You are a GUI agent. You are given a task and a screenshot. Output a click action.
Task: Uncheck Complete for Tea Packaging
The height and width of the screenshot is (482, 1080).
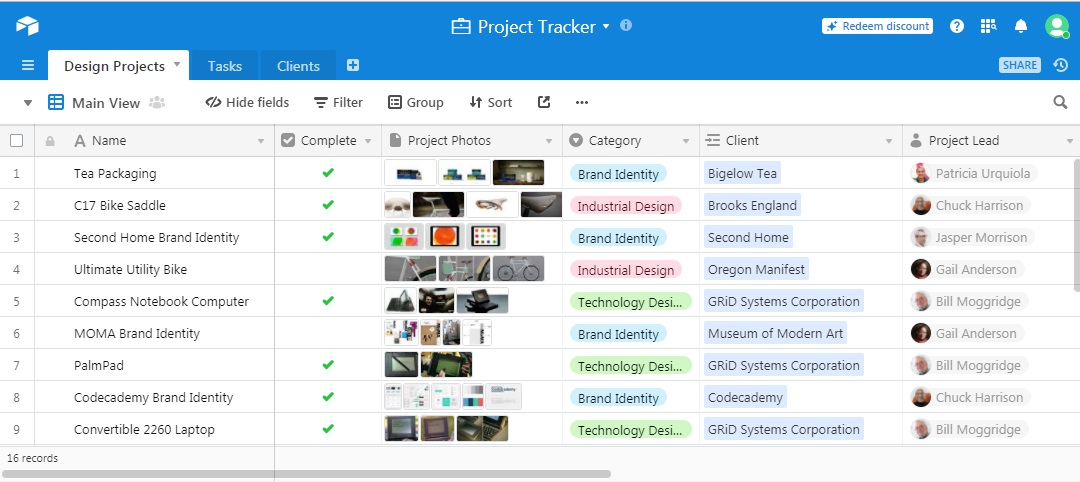point(328,172)
